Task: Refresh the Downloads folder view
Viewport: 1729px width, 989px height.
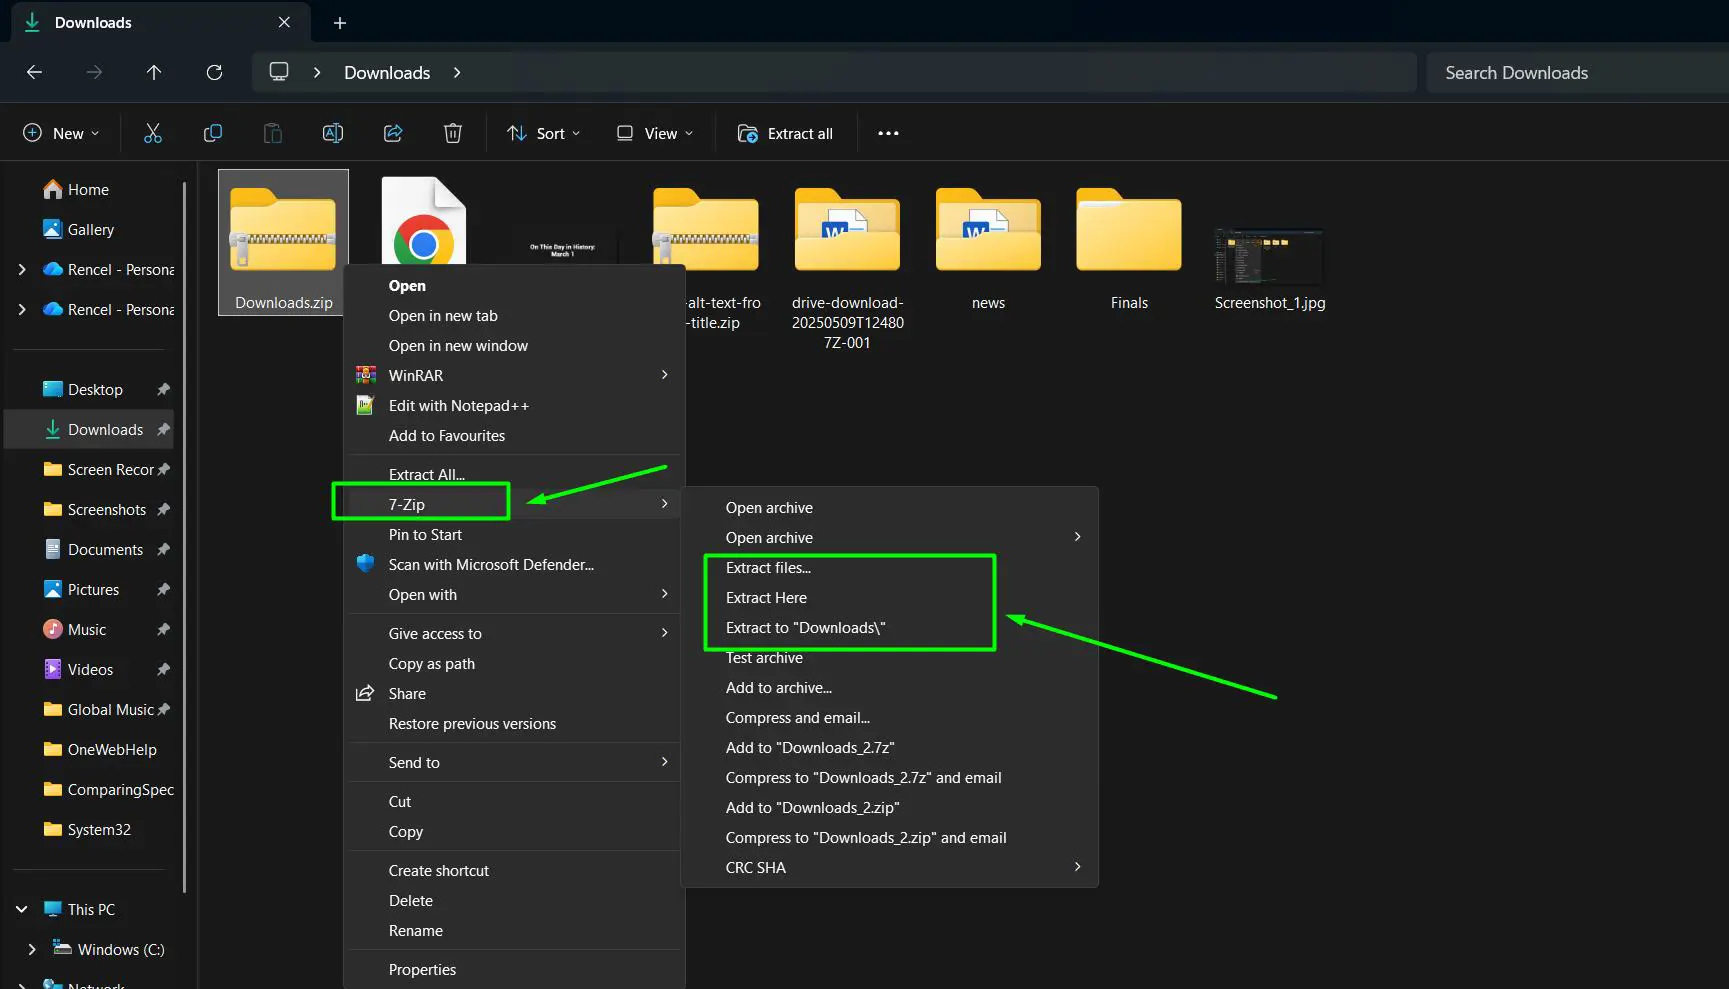Action: (x=214, y=72)
